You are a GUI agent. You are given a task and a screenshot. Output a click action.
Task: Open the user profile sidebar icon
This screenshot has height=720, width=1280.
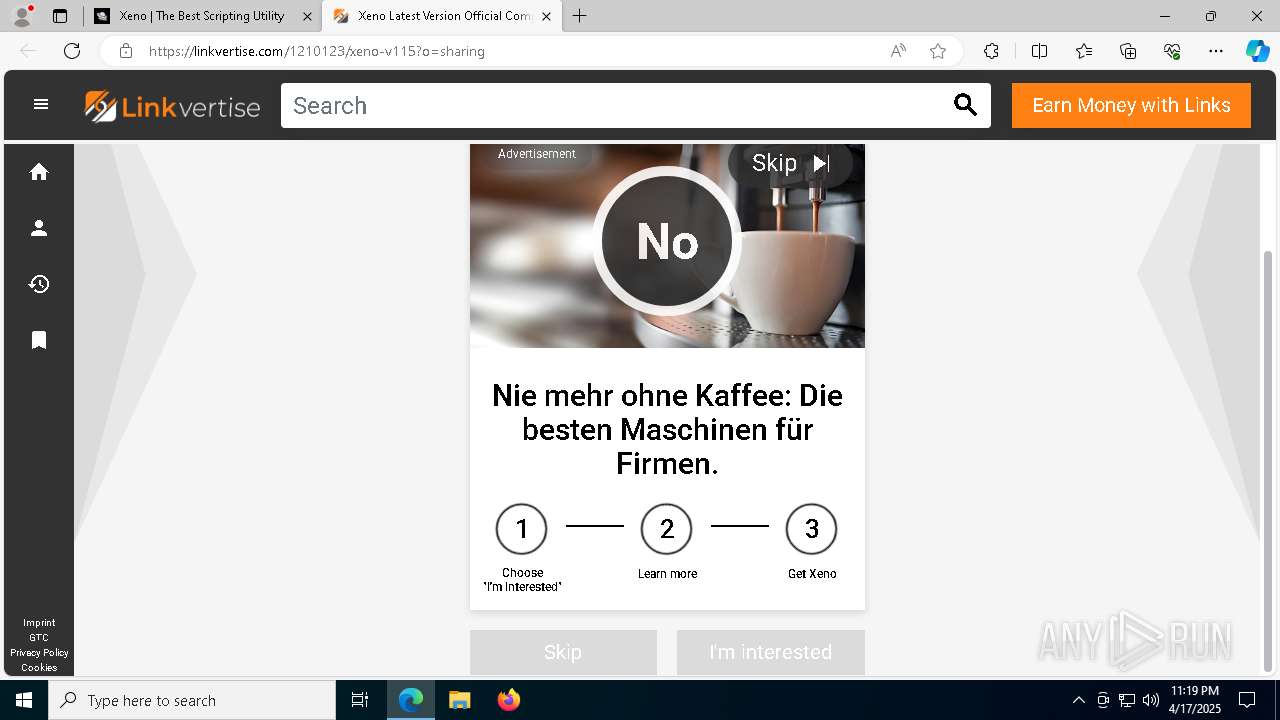tap(39, 228)
